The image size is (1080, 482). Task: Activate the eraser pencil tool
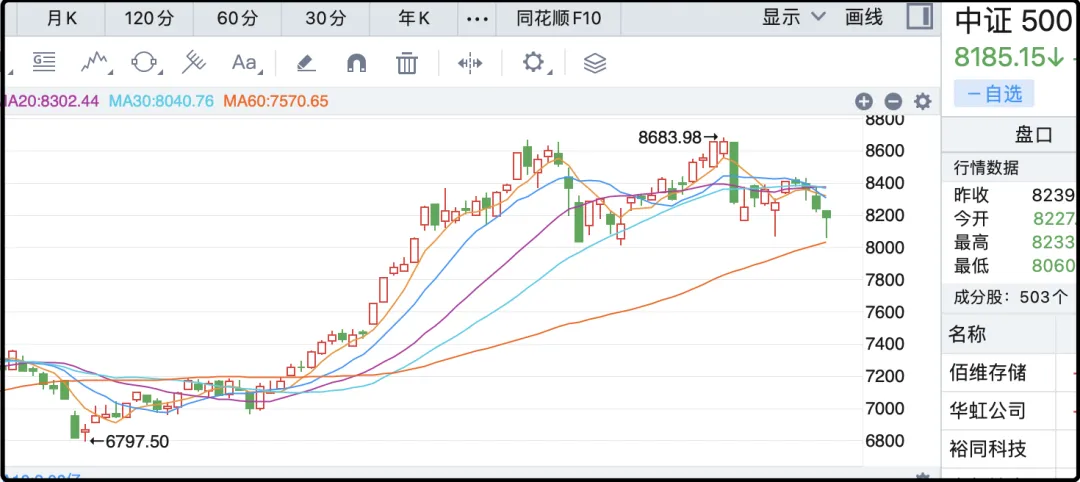pyautogui.click(x=306, y=63)
